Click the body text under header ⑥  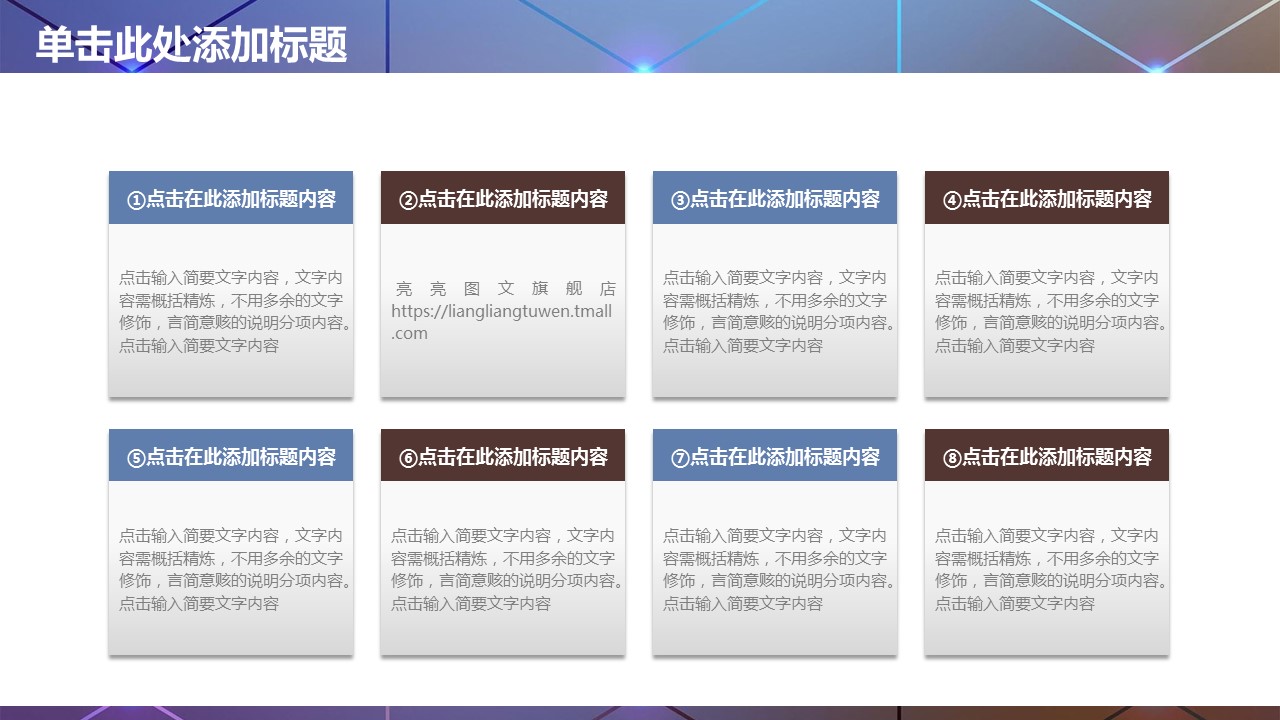tap(503, 569)
